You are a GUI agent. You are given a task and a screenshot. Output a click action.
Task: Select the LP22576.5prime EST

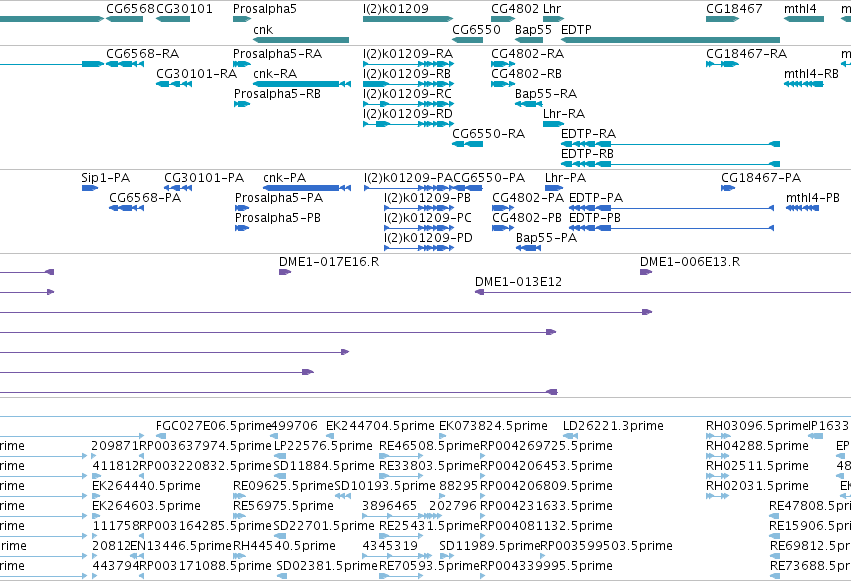tap(280, 456)
